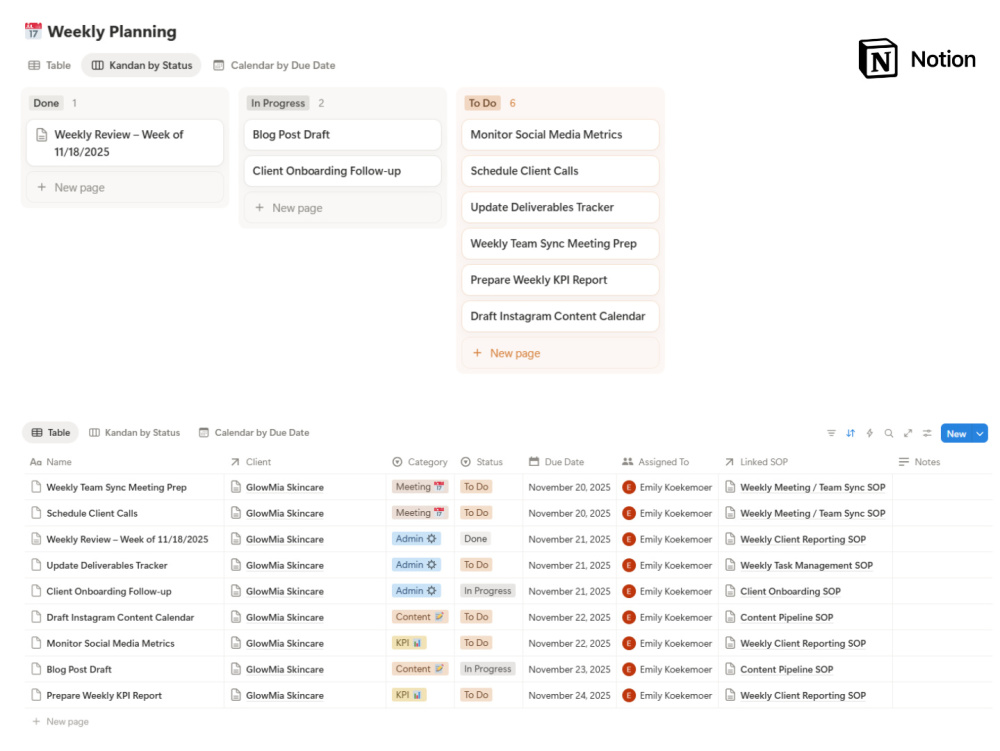Add New page in To Do column
This screenshot has height=751, width=1000.
560,353
